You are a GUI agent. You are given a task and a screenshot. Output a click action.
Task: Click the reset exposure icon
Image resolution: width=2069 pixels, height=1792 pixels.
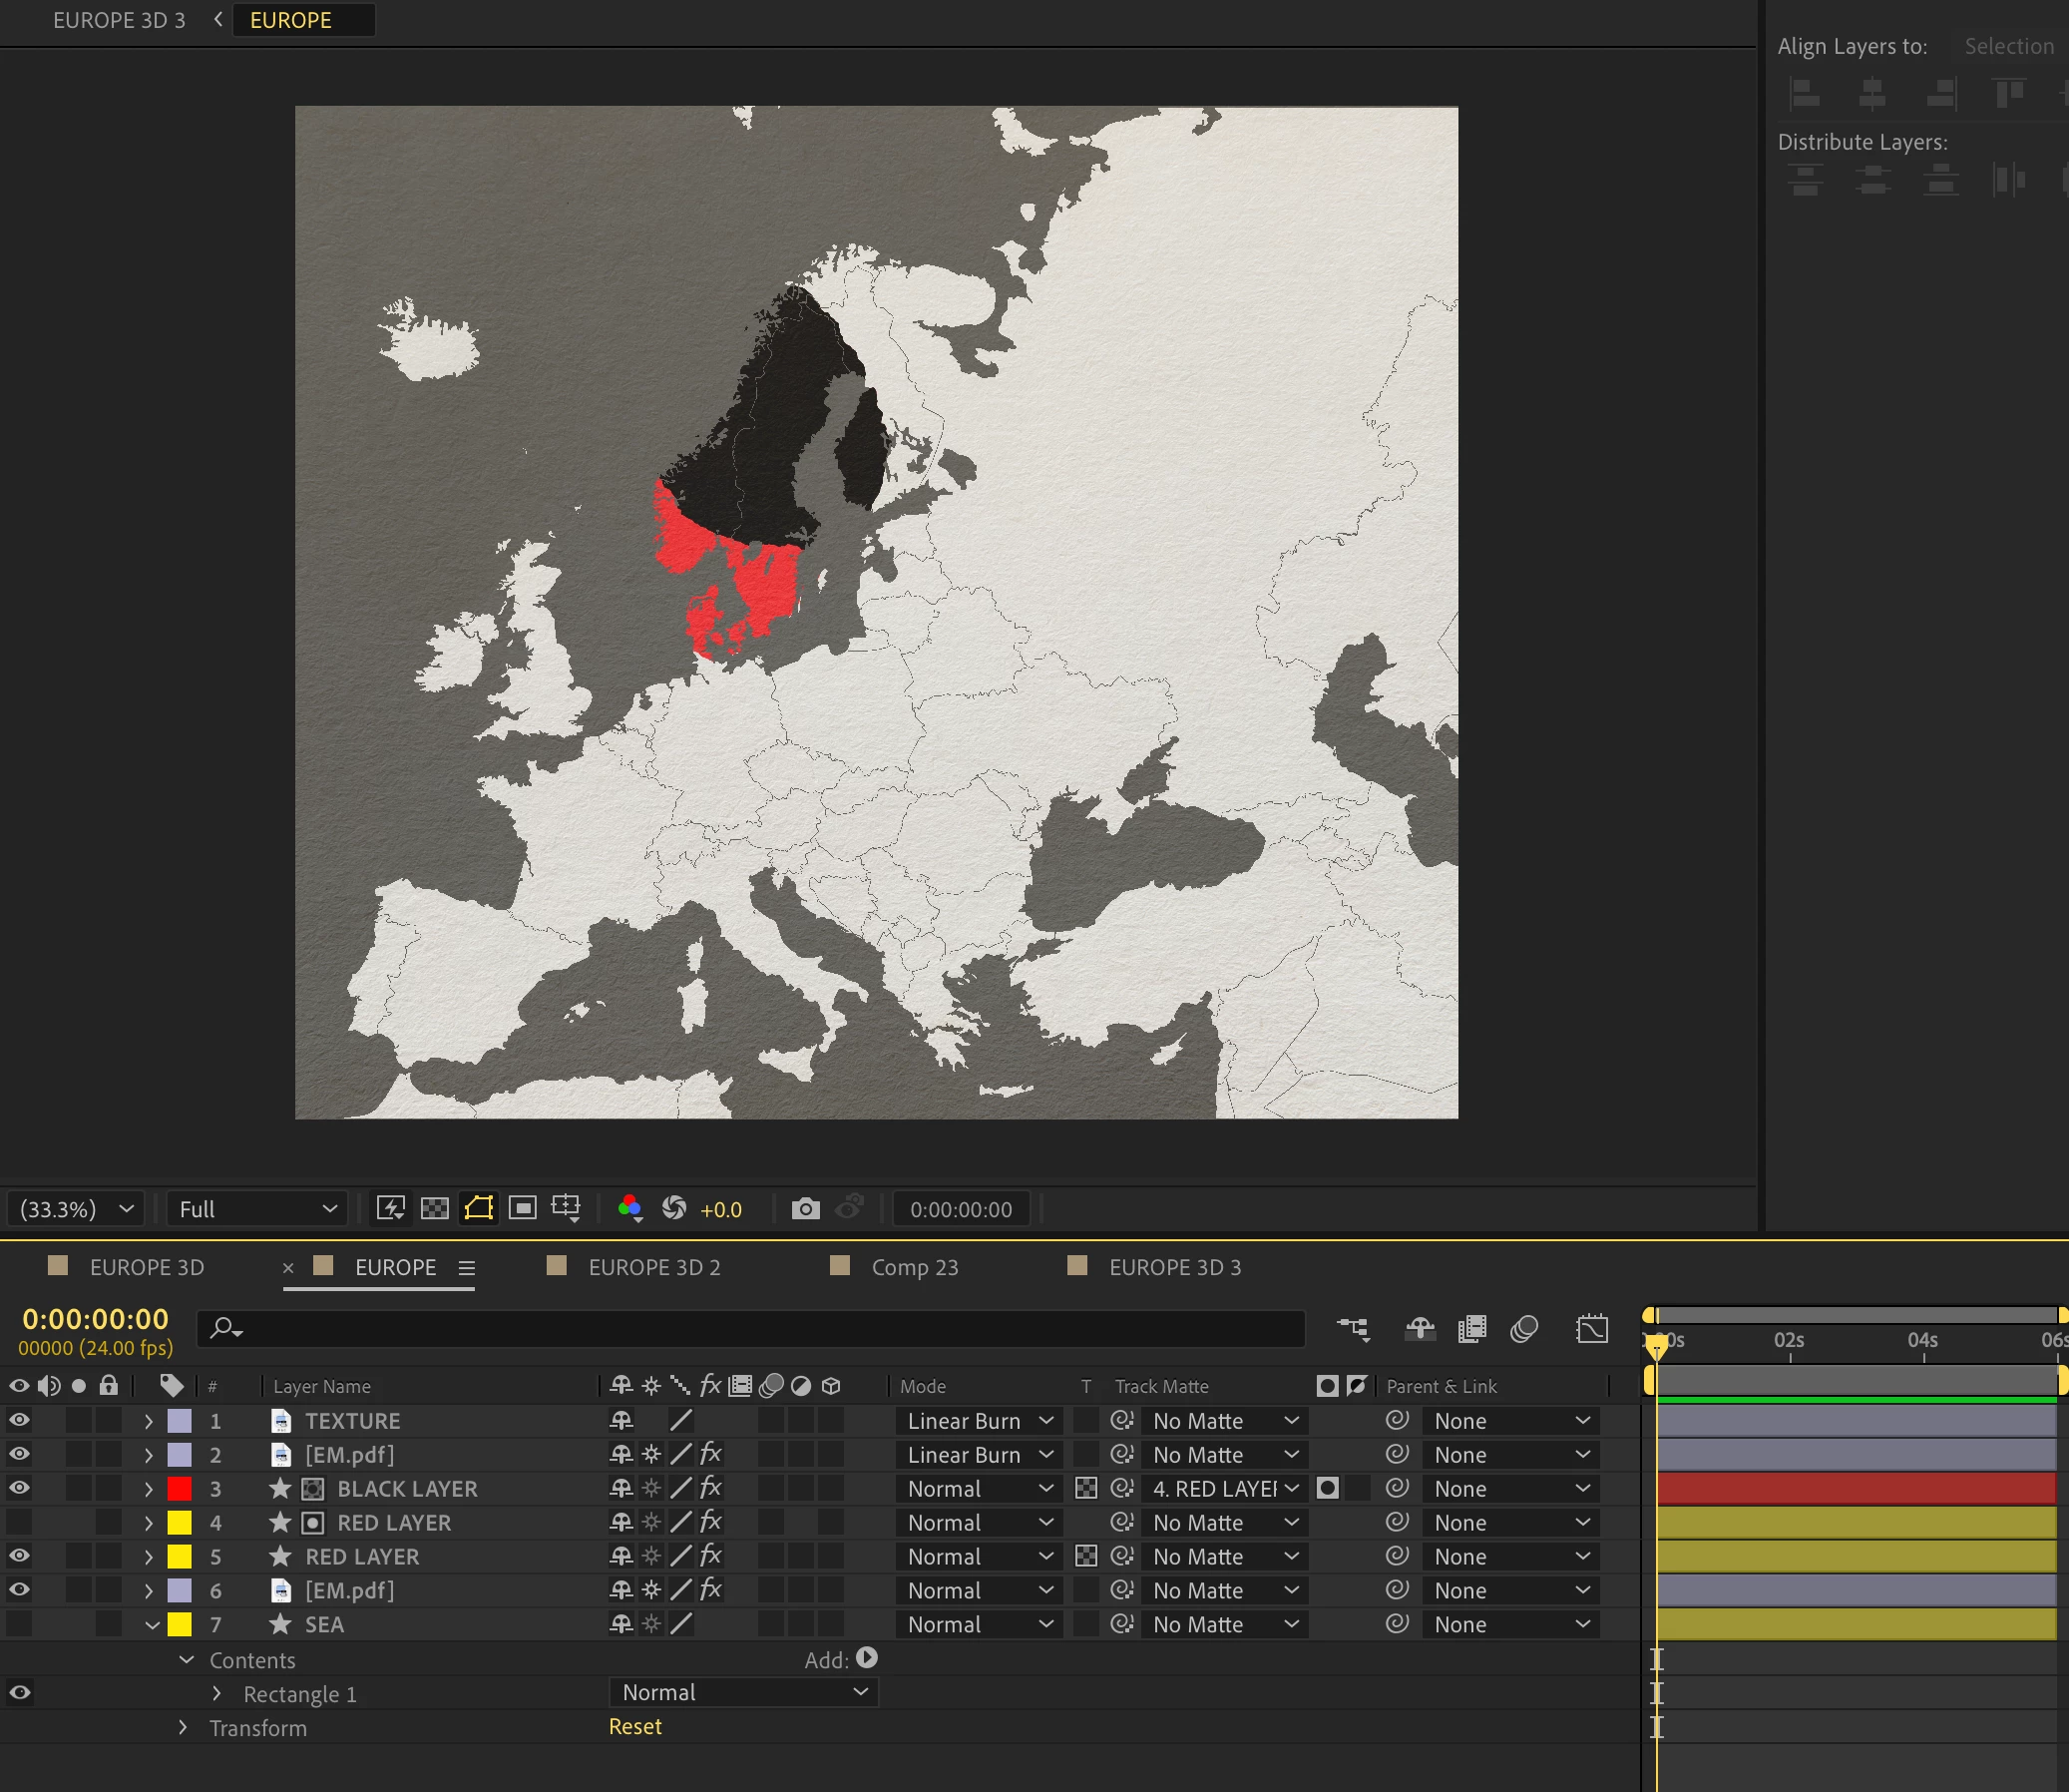tap(674, 1209)
